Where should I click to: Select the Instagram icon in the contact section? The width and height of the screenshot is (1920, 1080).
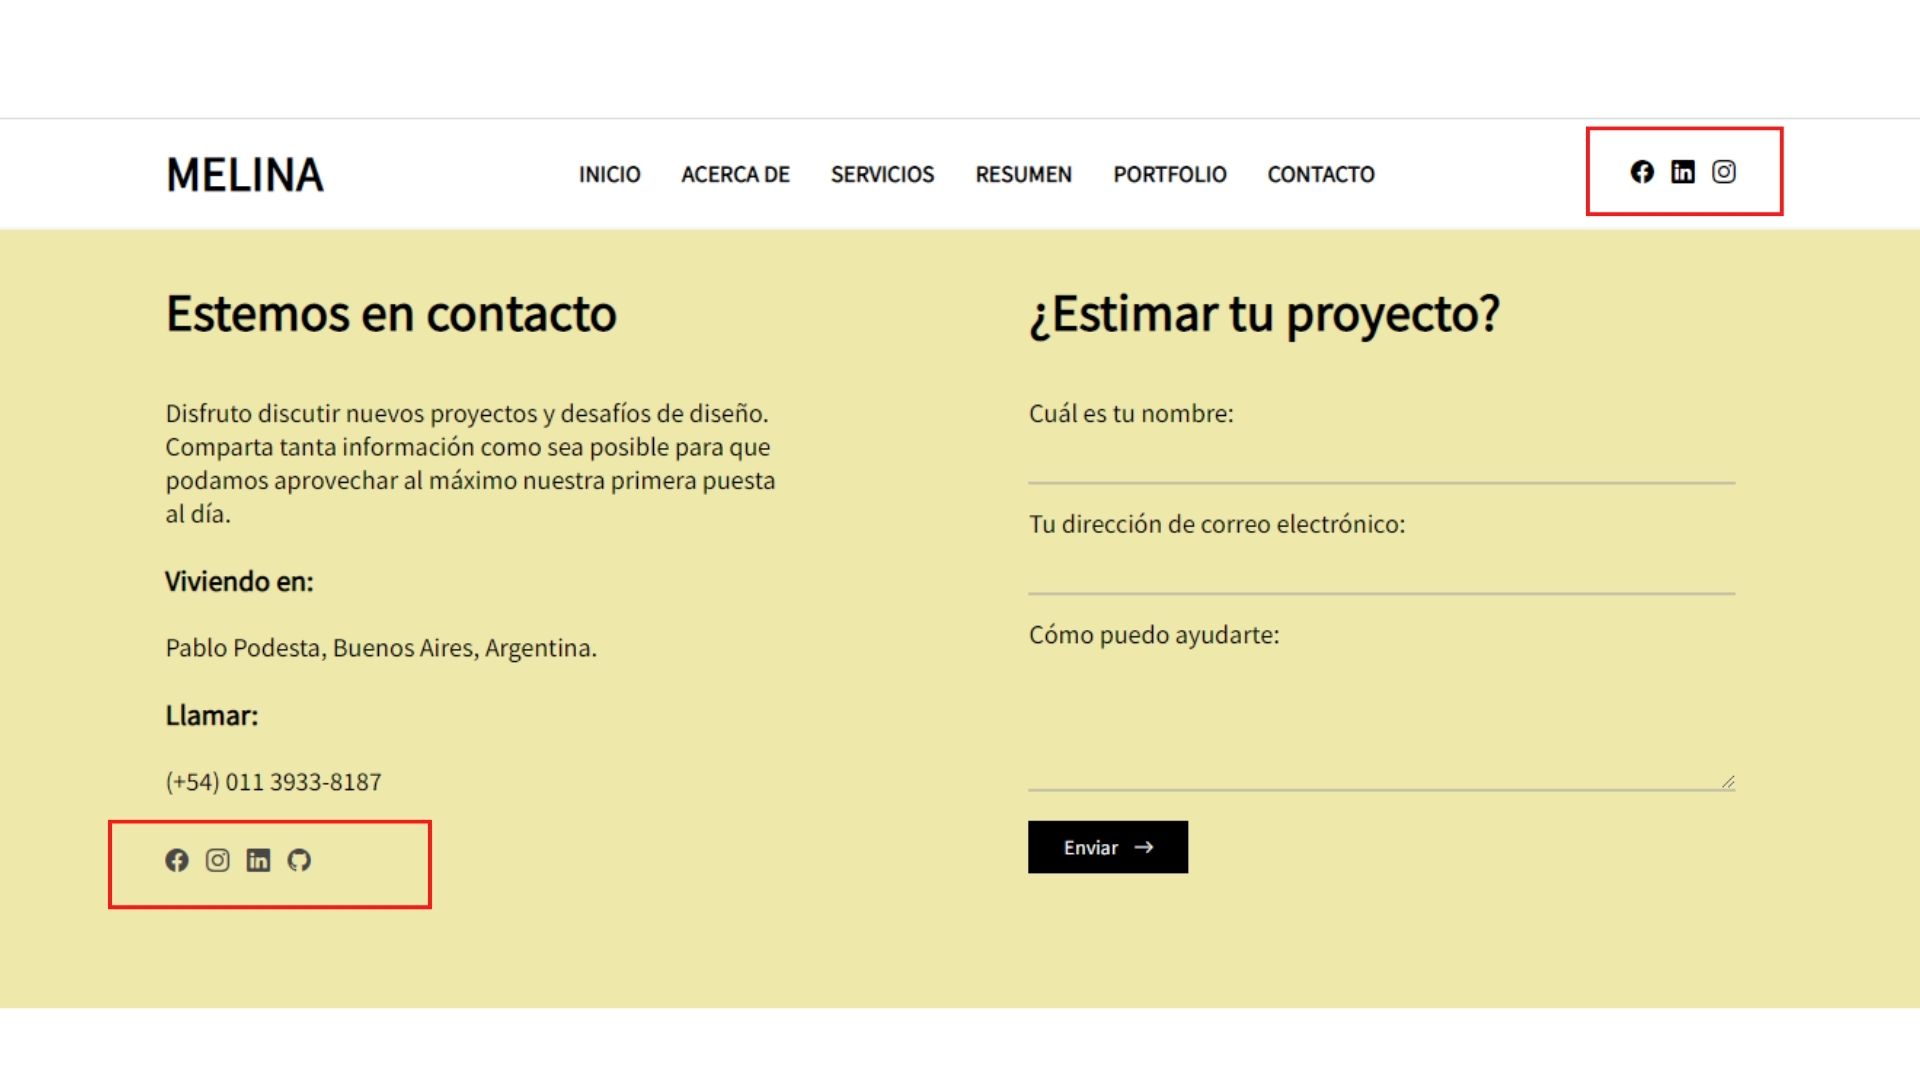[218, 860]
